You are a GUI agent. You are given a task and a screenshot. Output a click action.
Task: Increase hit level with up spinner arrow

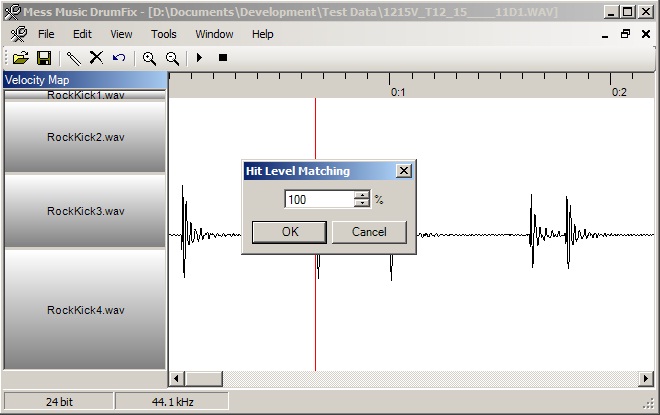[362, 195]
